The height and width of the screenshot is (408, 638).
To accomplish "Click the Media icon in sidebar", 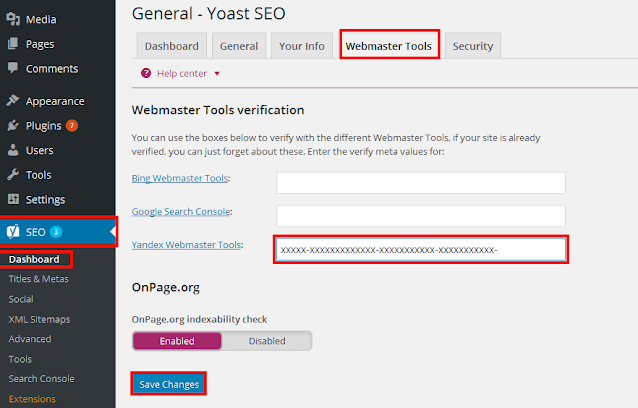I will (x=13, y=19).
